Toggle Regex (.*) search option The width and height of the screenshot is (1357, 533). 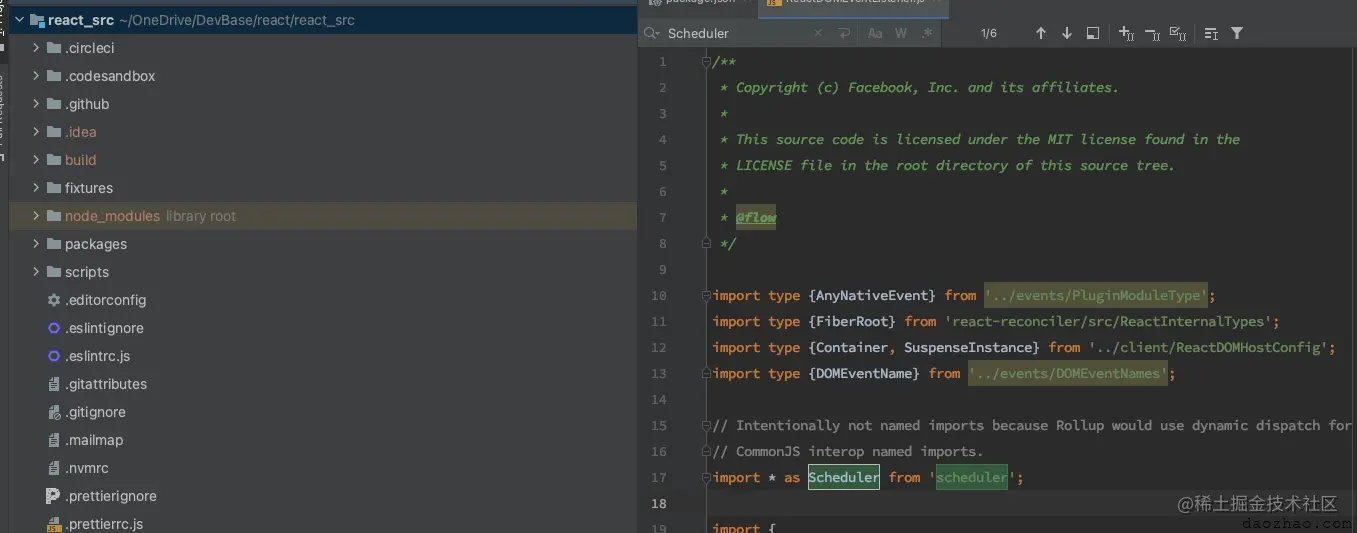point(927,33)
